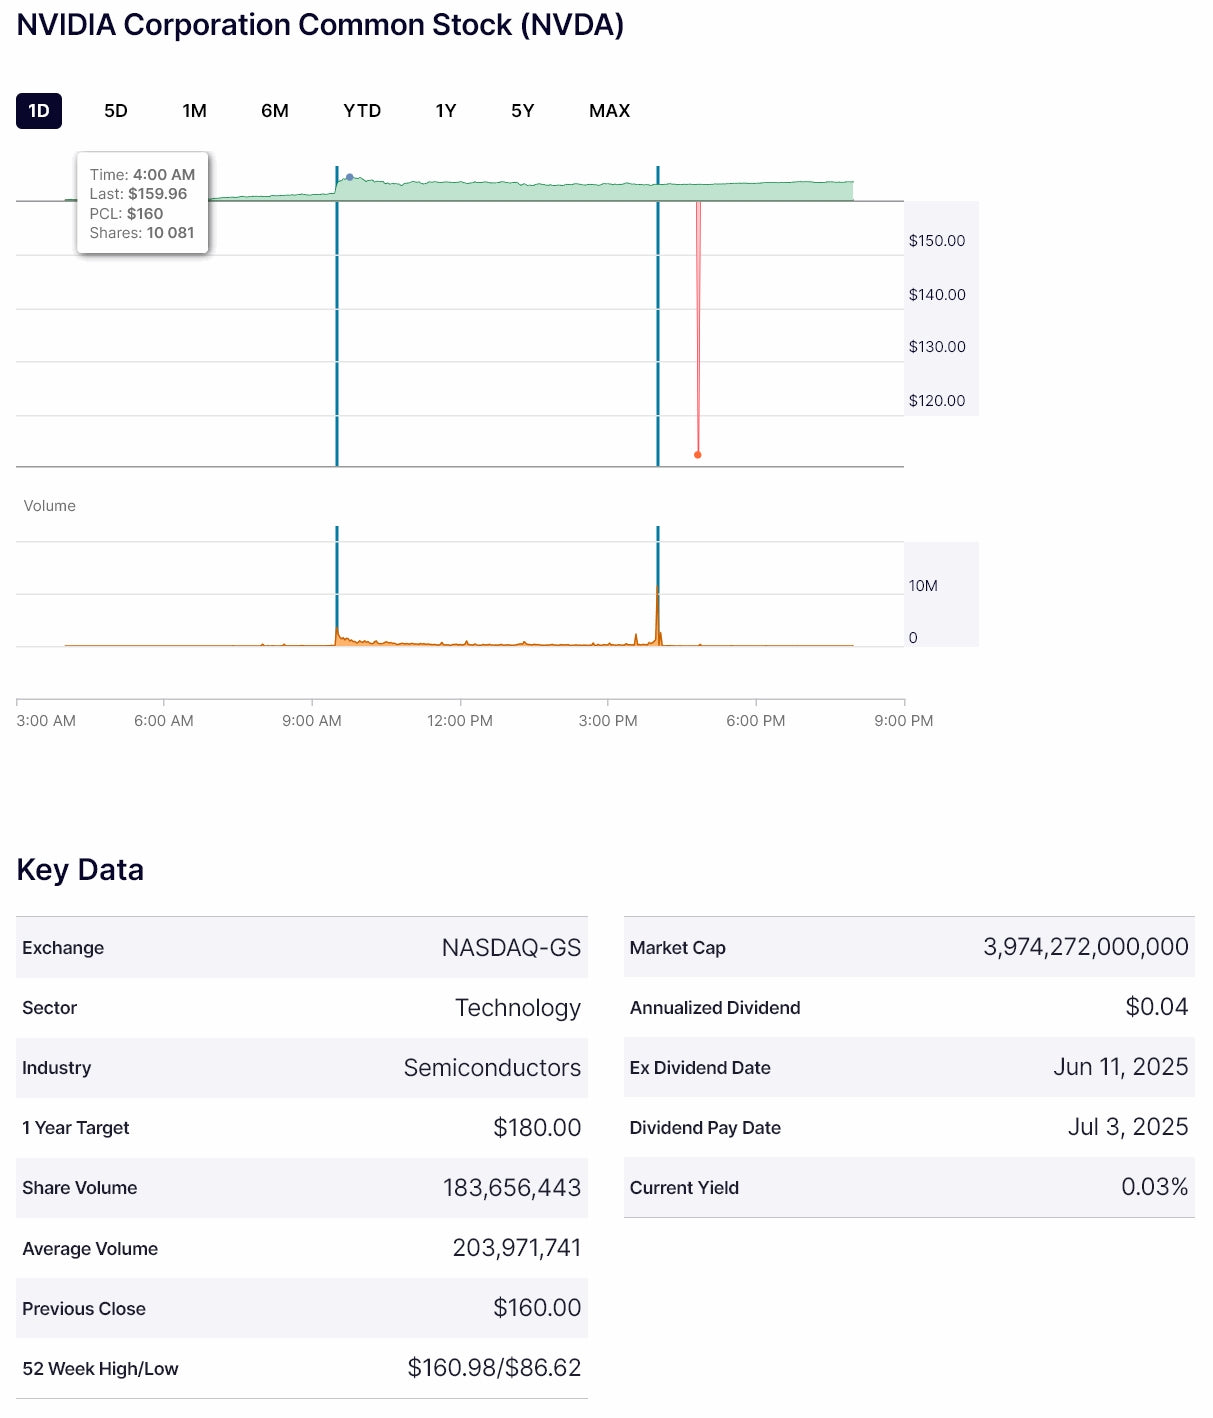Open the 1Y chart range
1213x1418 pixels.
(446, 111)
